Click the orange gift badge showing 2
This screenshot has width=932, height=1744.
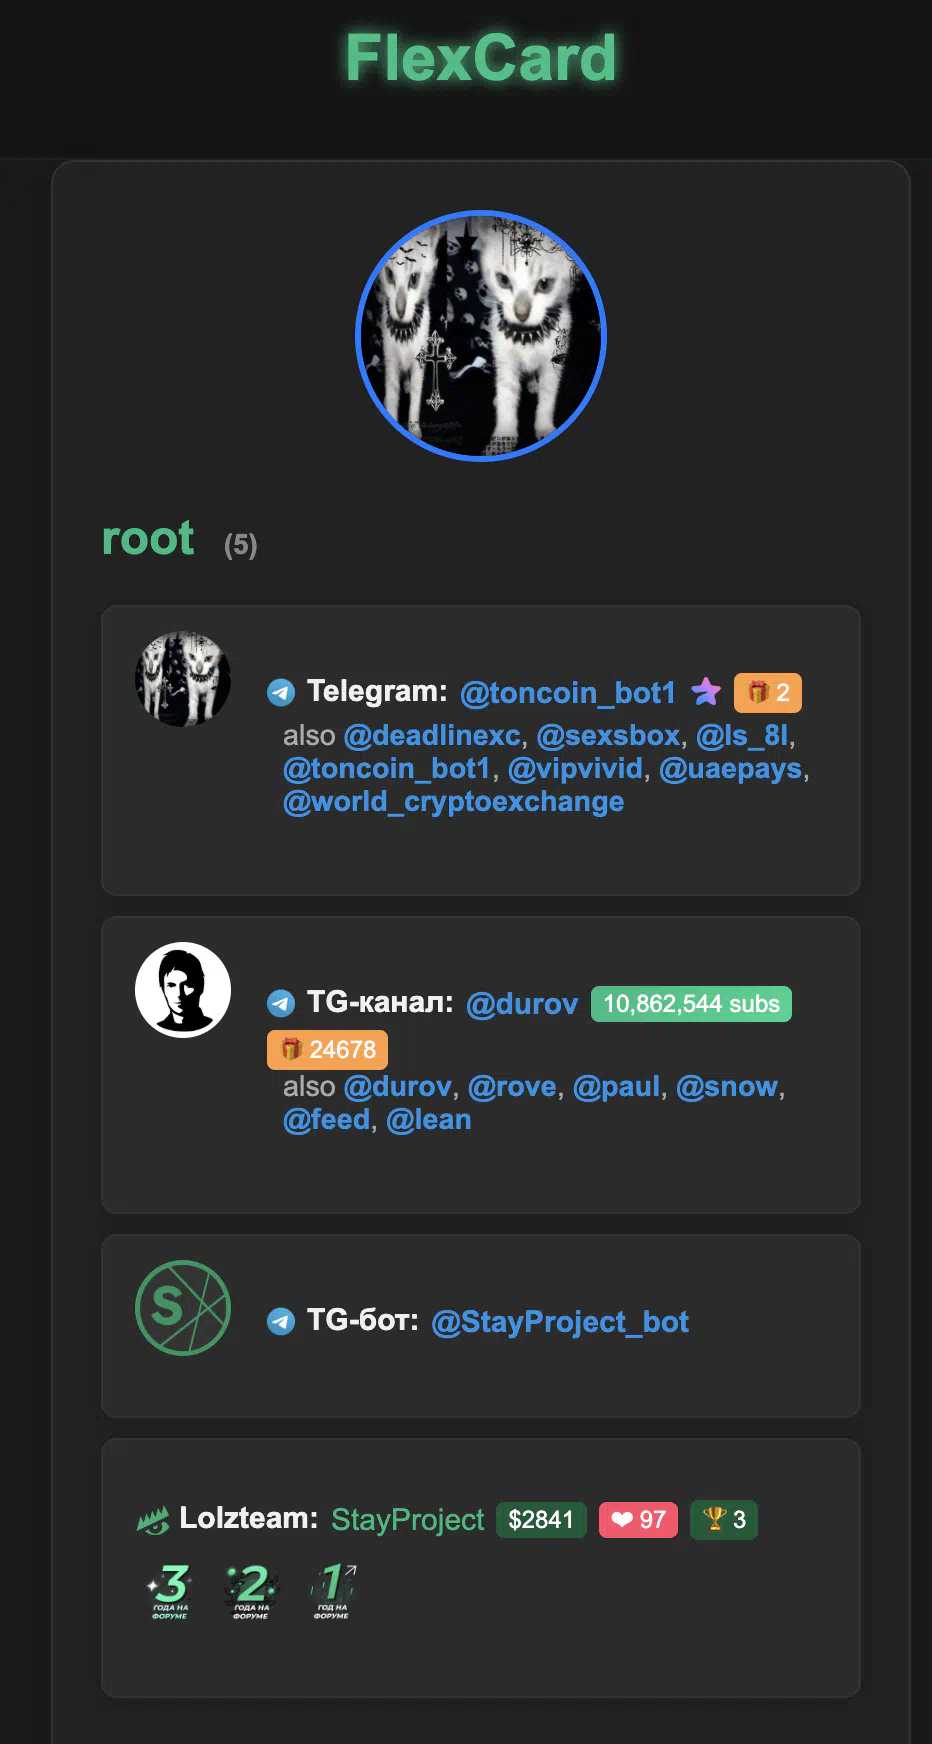768,692
